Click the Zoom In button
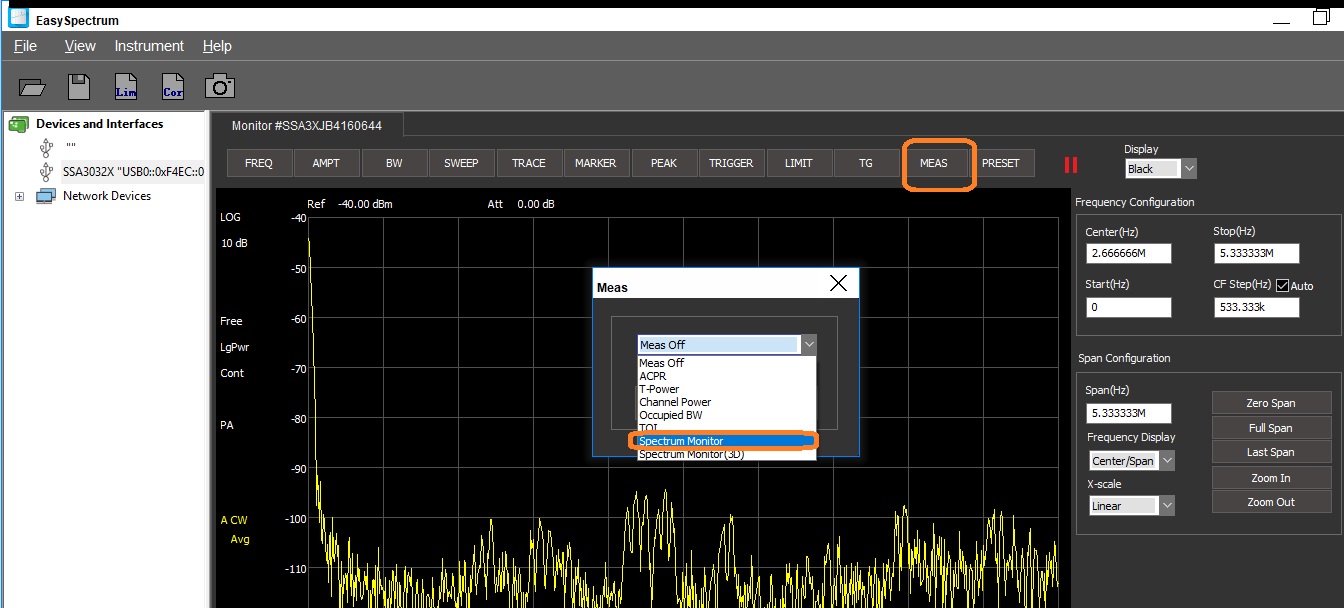This screenshot has width=1344, height=608. click(1270, 478)
